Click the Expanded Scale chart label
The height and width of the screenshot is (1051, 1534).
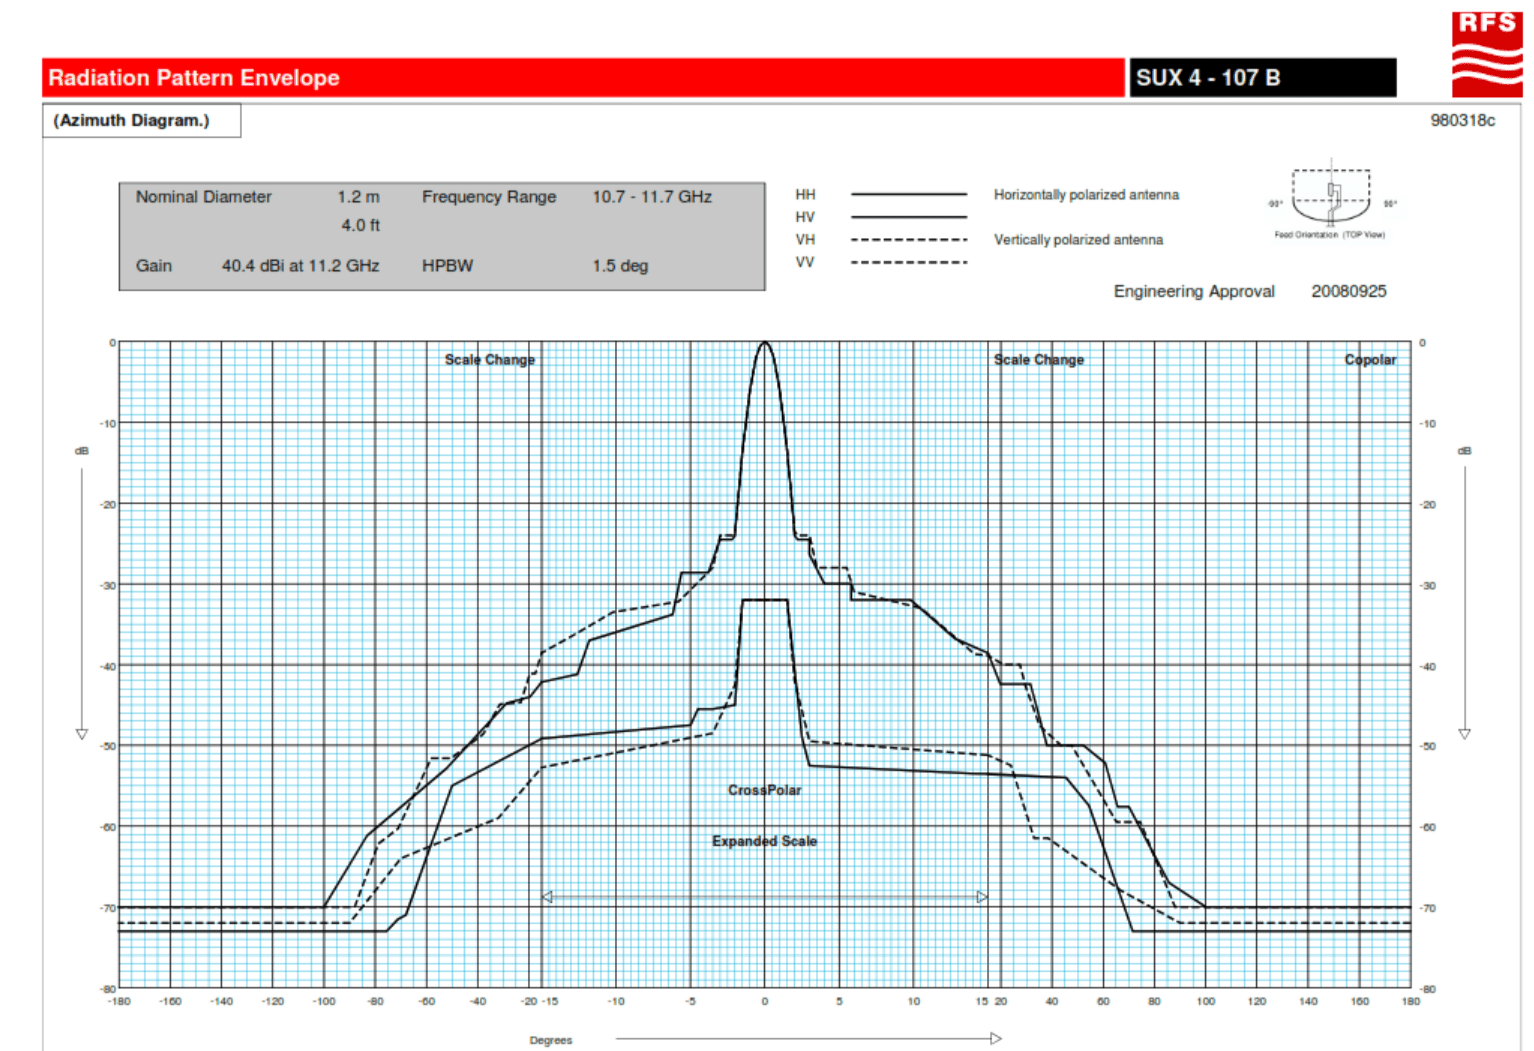pos(764,841)
